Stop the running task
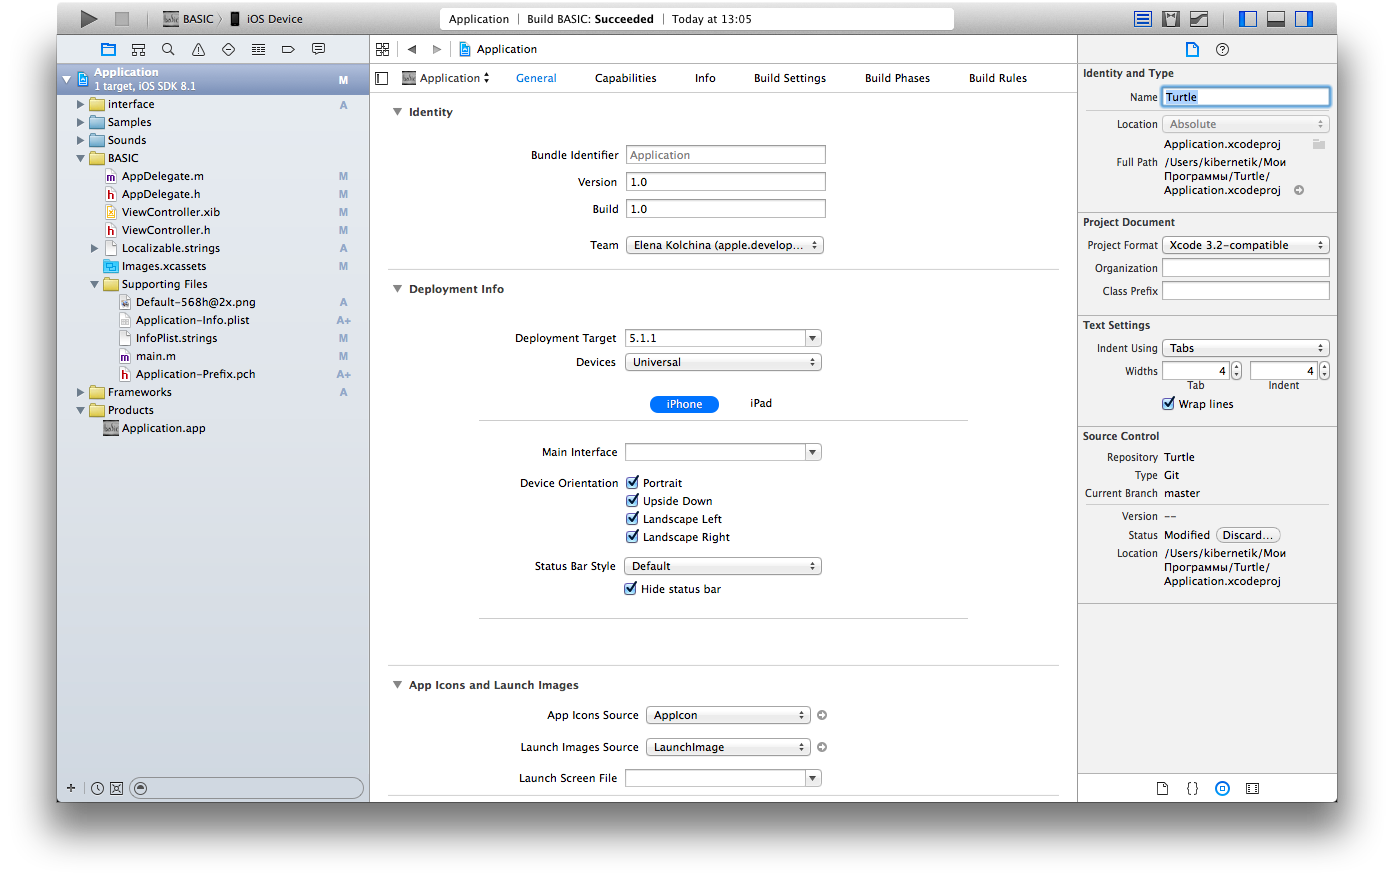 [122, 18]
